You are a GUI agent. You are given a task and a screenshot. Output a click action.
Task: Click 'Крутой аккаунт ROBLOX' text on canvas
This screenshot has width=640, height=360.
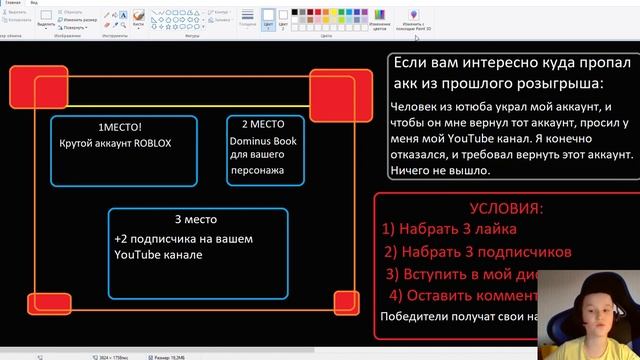(x=116, y=143)
